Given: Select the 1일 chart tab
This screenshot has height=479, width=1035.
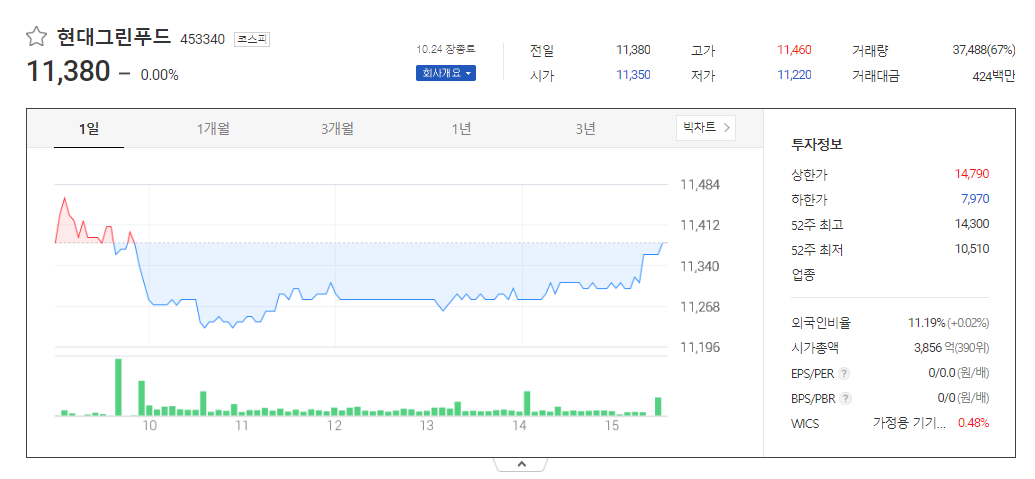Looking at the screenshot, I should [x=88, y=129].
